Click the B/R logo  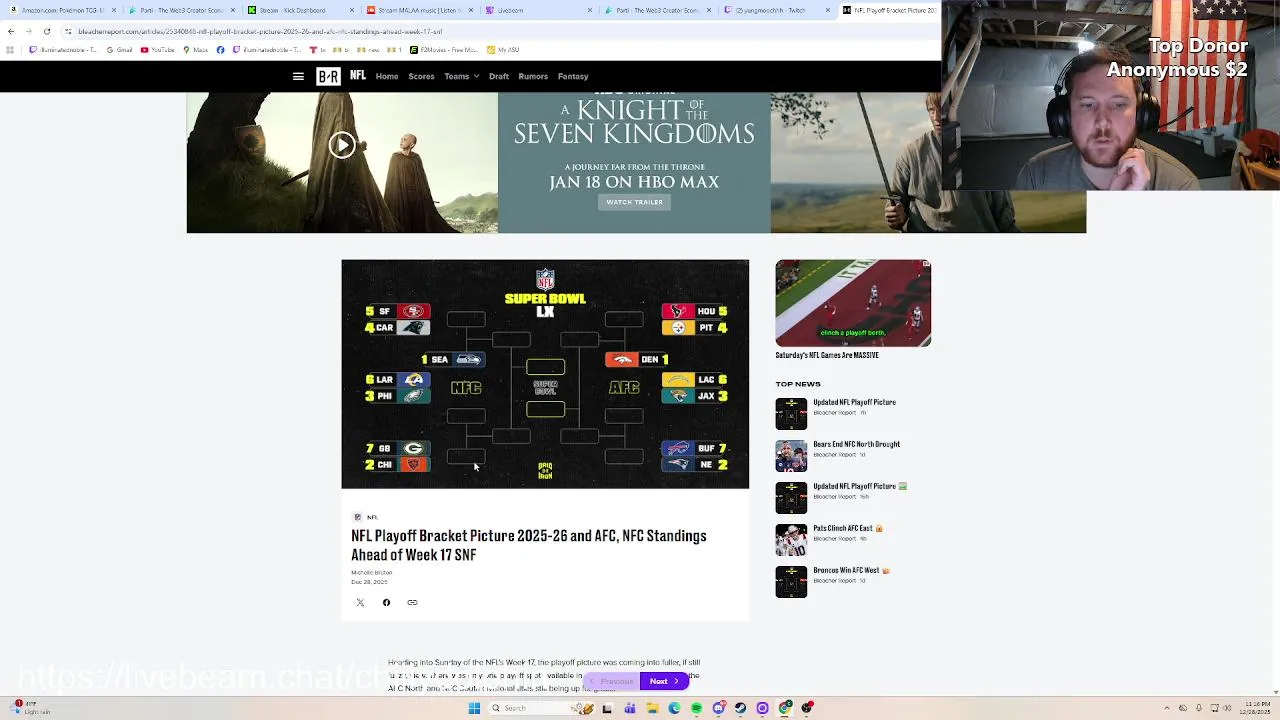coord(328,76)
